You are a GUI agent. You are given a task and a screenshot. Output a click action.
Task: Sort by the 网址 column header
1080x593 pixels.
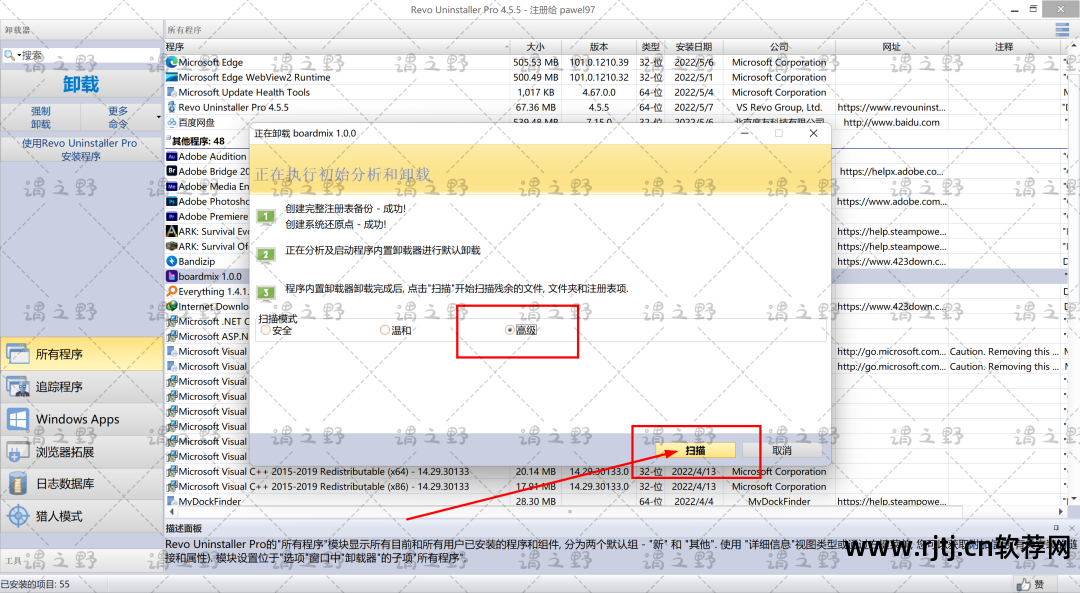pyautogui.click(x=891, y=47)
